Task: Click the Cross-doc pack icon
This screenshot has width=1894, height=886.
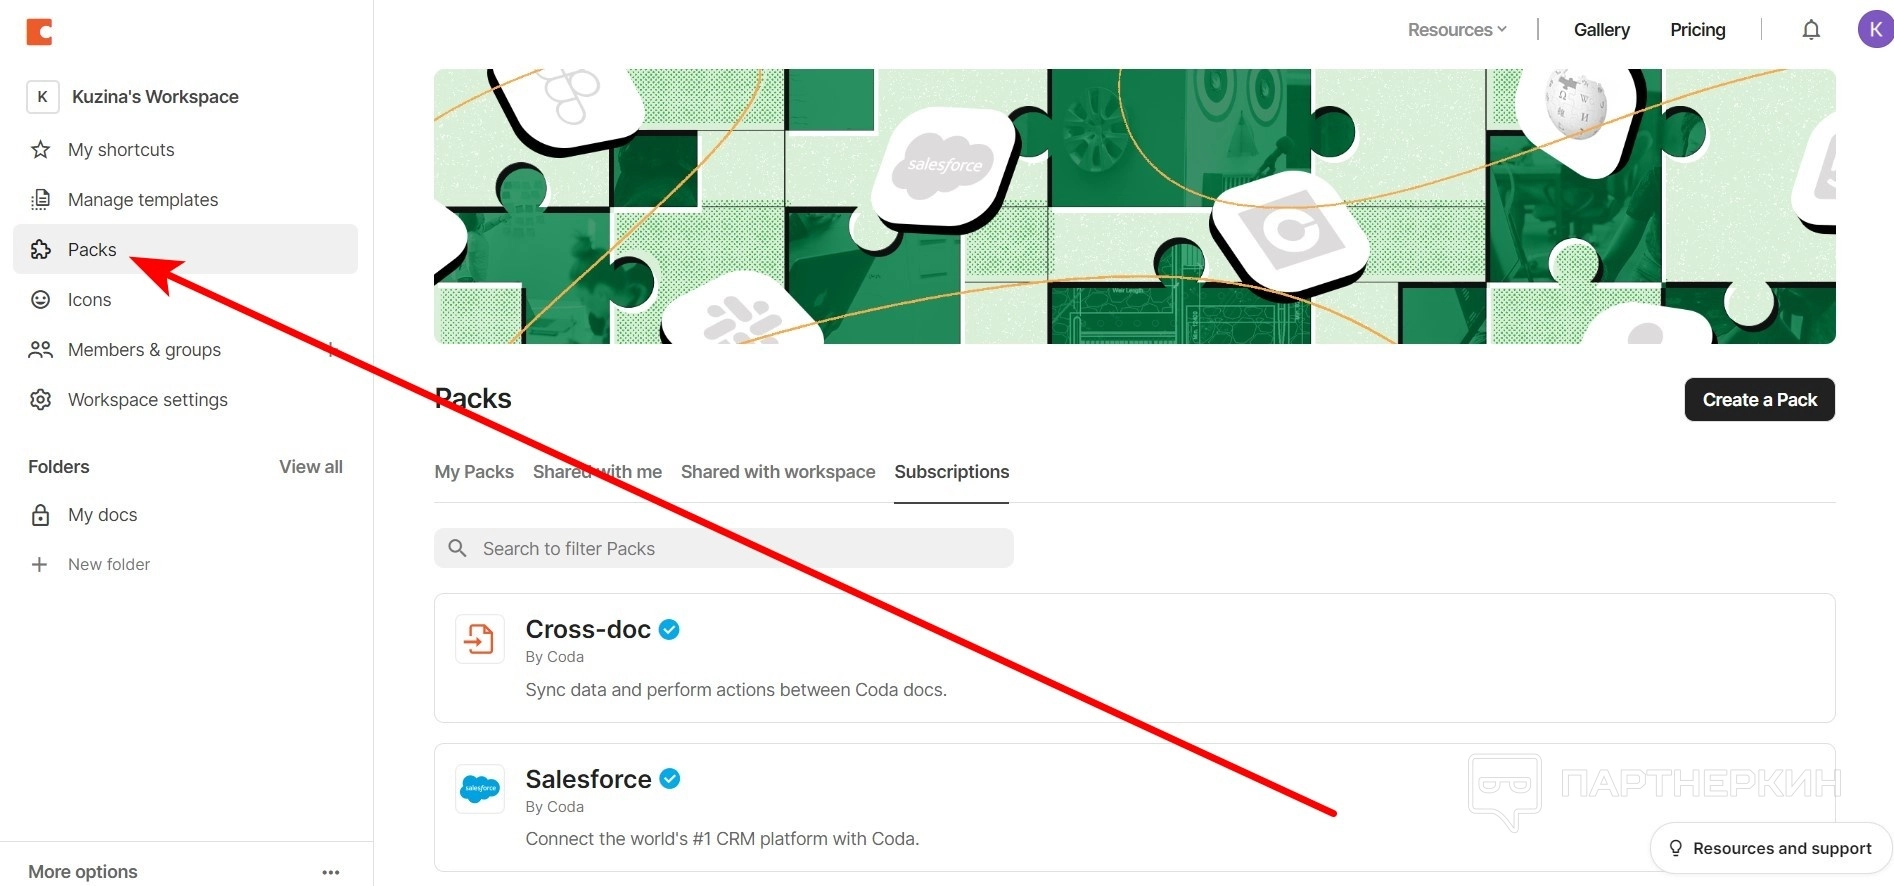Action: coord(480,639)
